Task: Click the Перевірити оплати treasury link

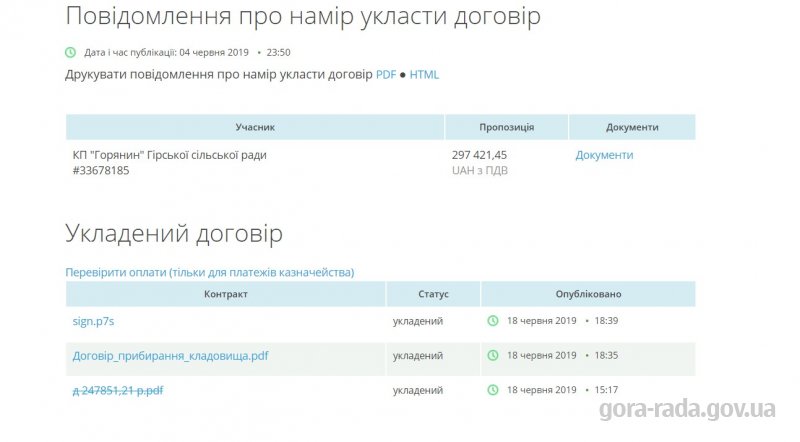Action: click(x=210, y=273)
